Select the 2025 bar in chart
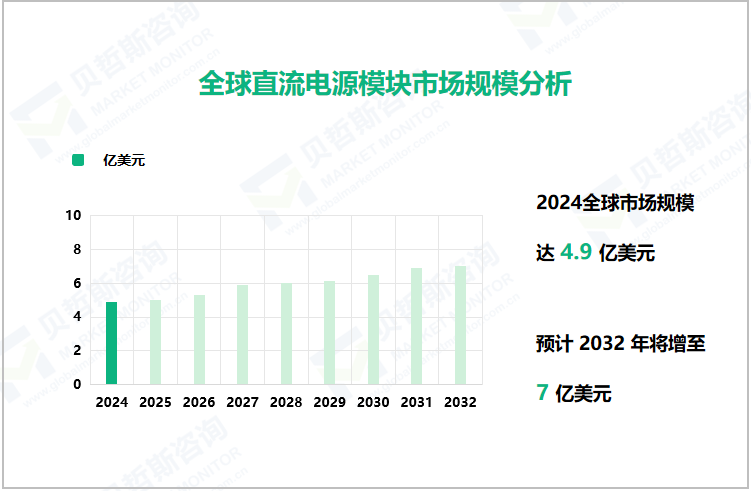 click(155, 342)
